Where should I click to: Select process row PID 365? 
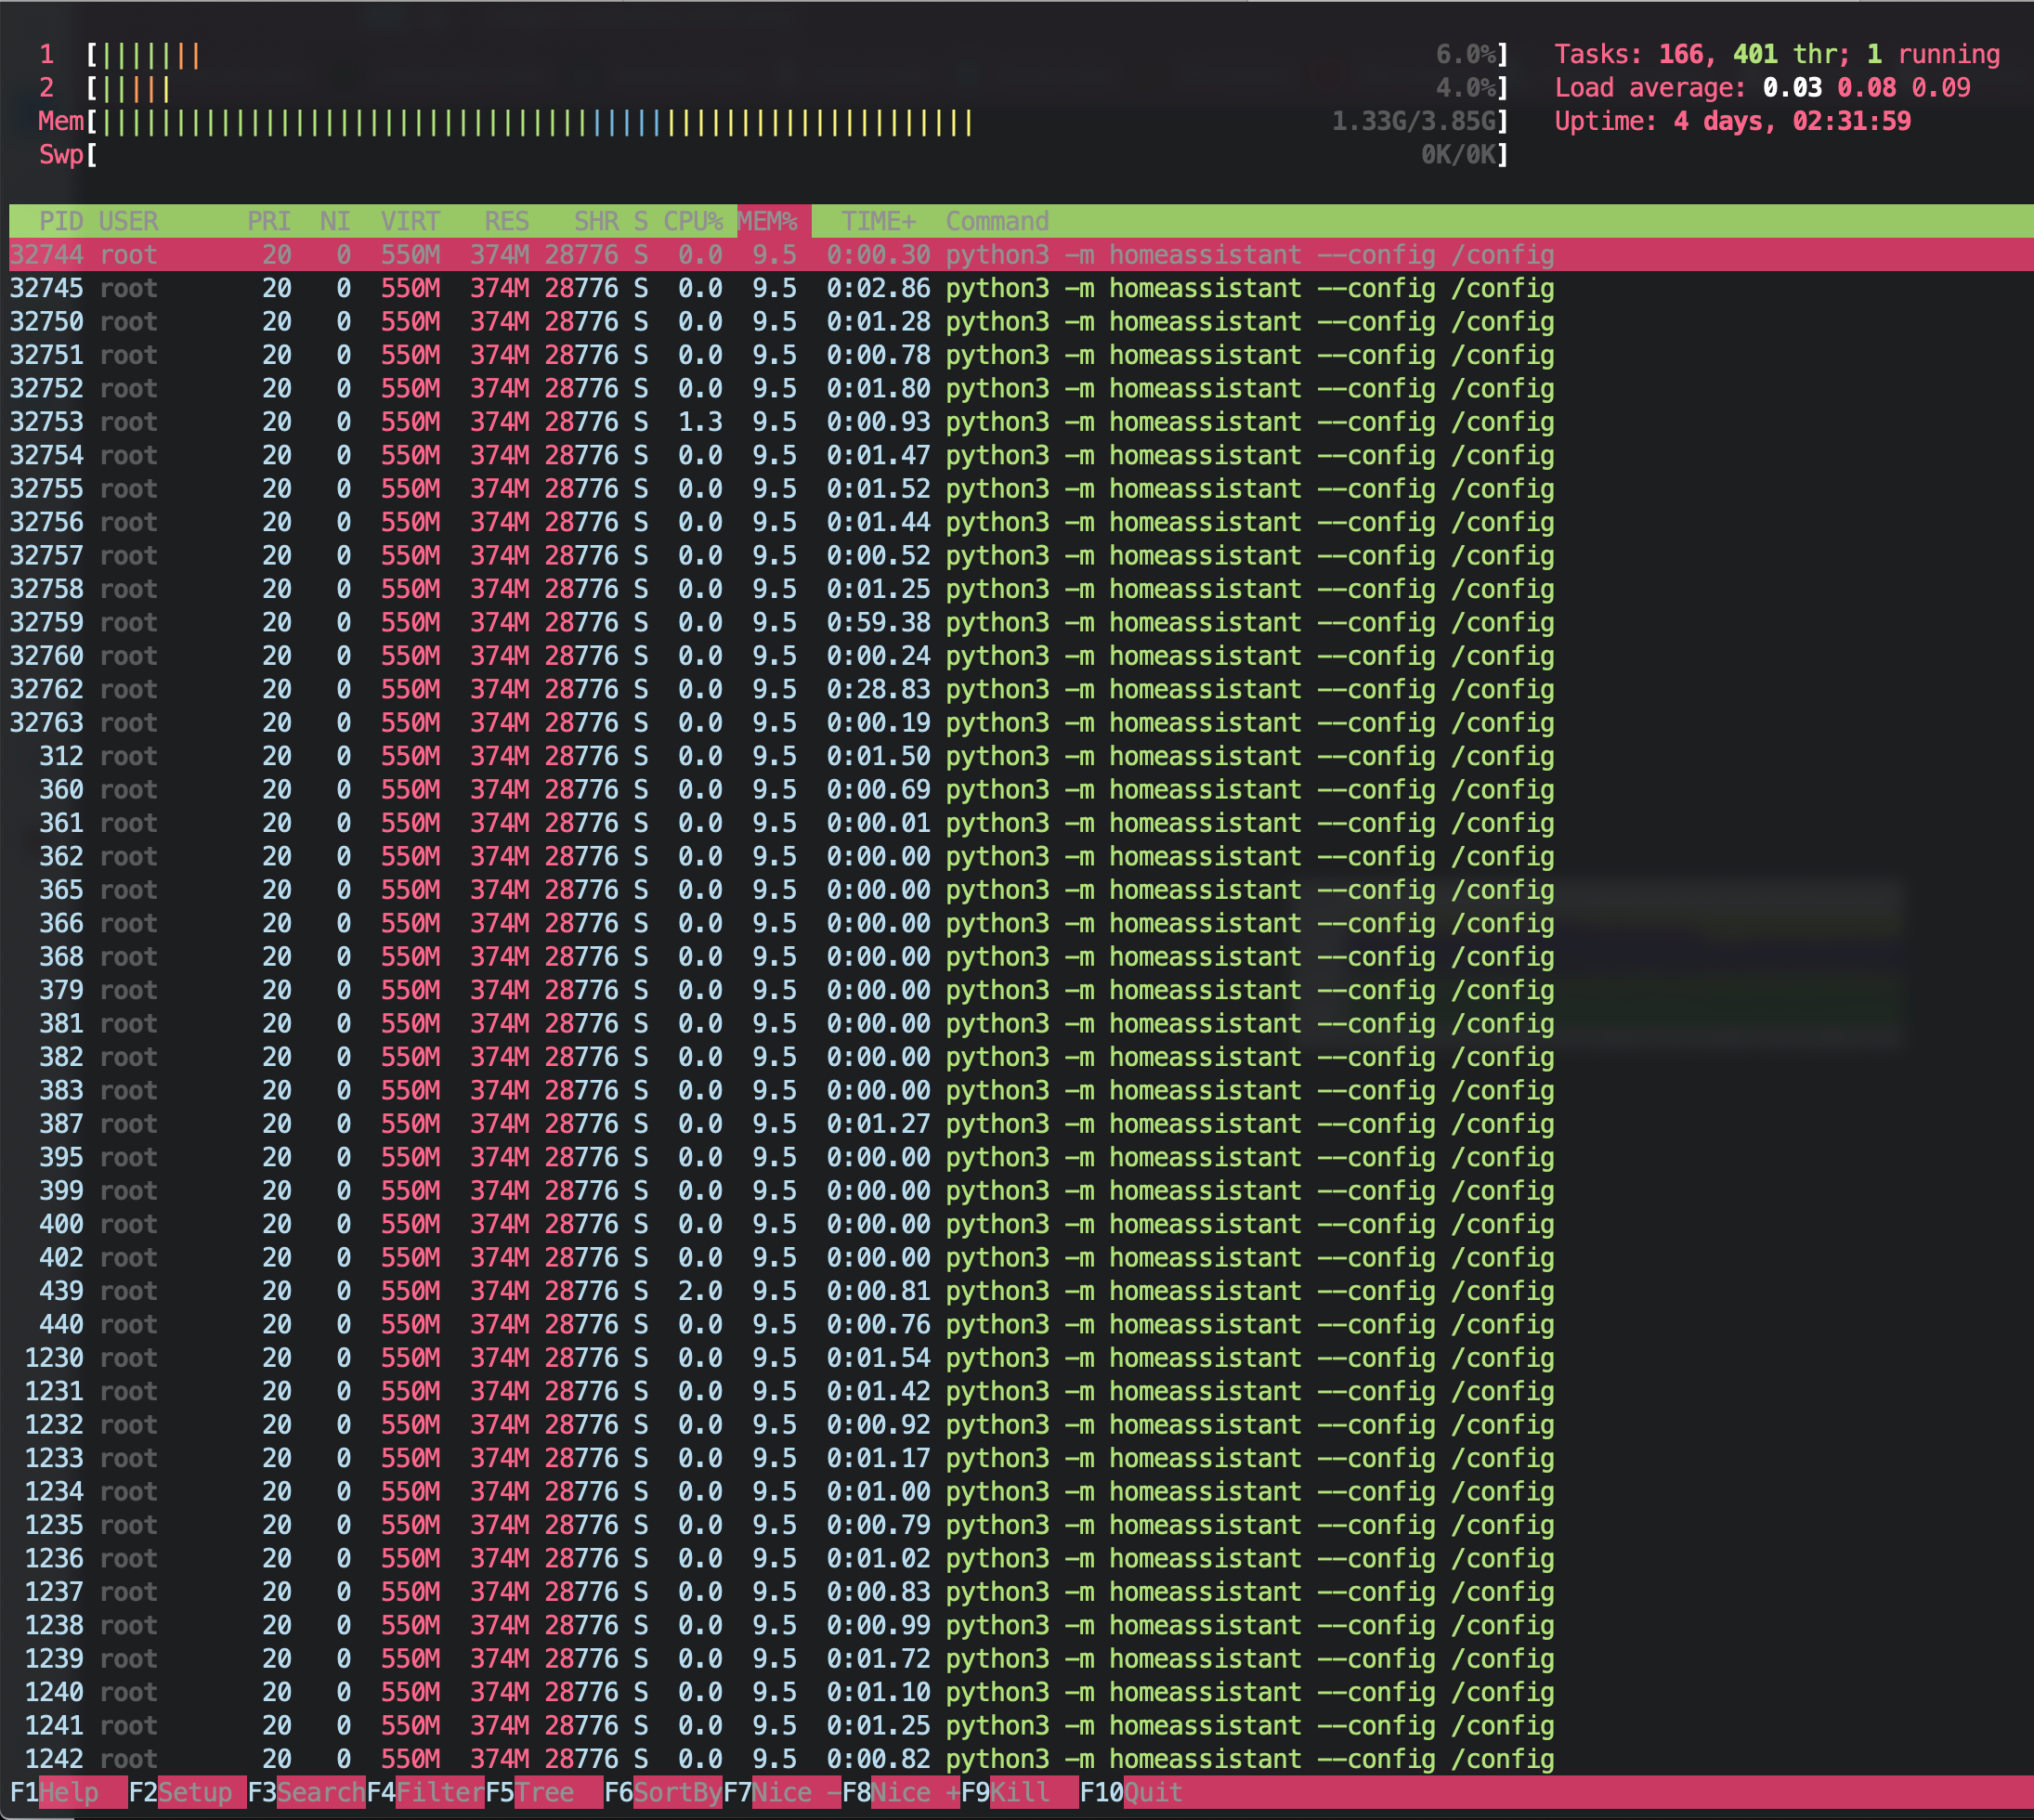click(x=1021, y=890)
